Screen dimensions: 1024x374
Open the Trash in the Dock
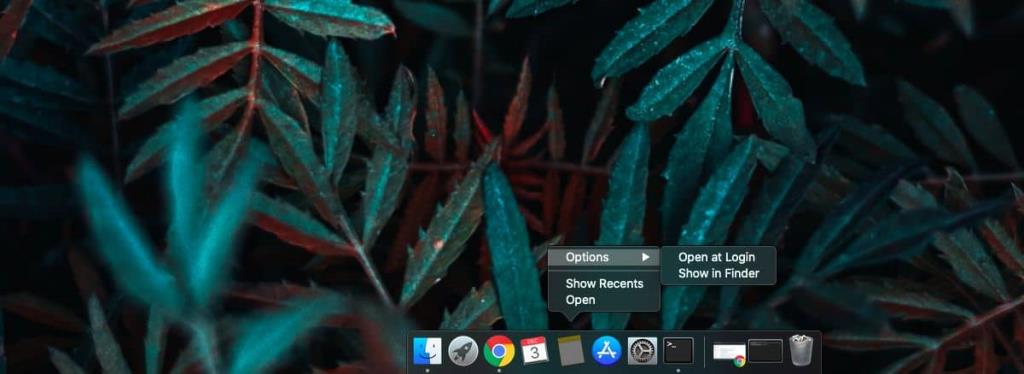point(800,351)
